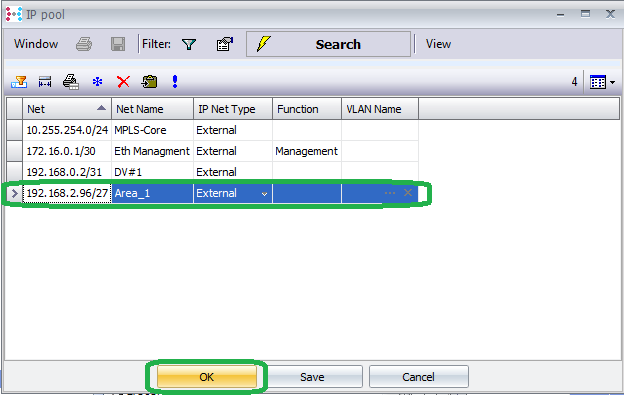Click the funnel filter icon

(x=189, y=44)
